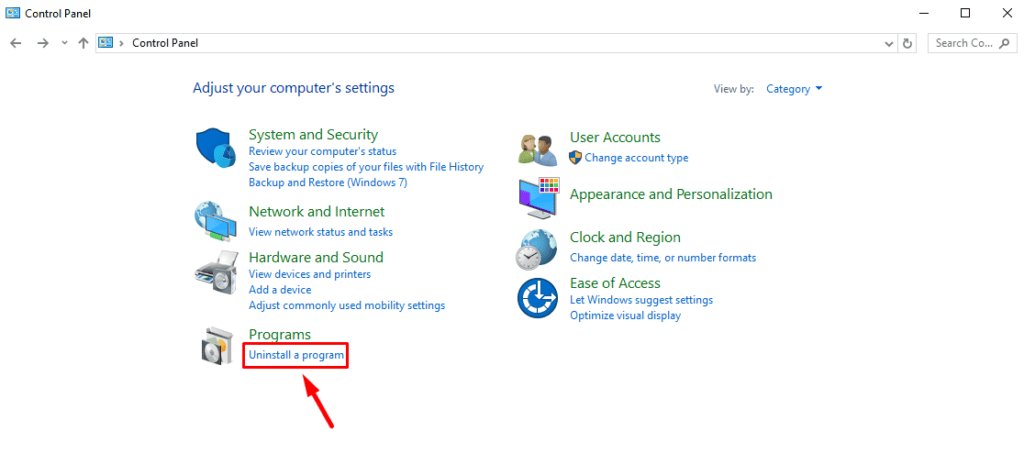Open the Hardware and Sound category
The height and width of the screenshot is (476, 1024).
(316, 257)
